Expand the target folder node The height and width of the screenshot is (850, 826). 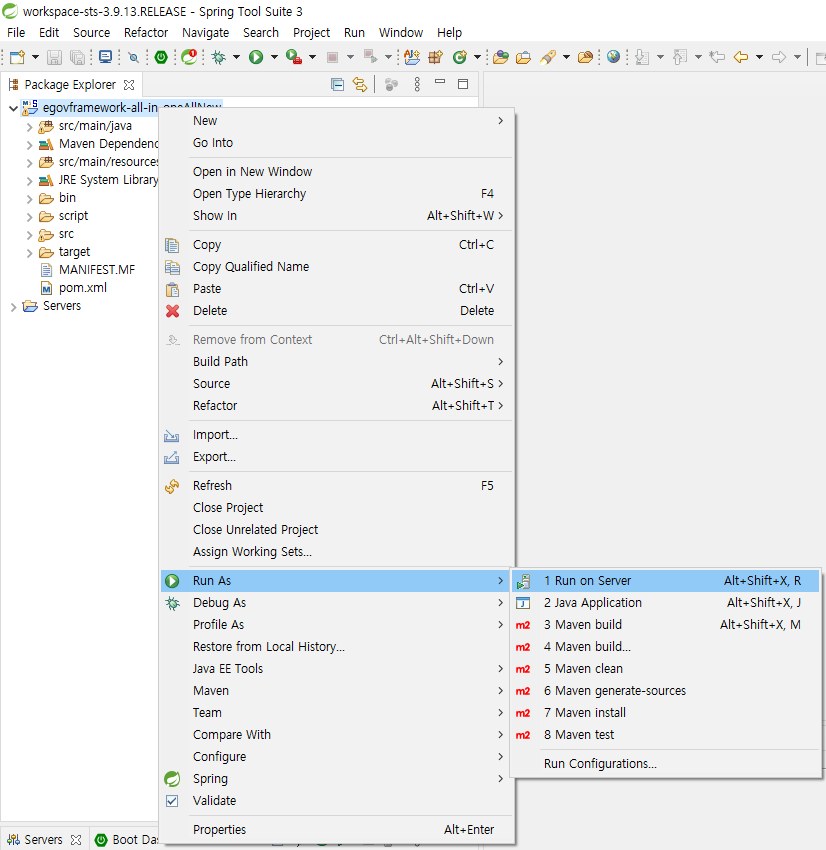pyautogui.click(x=29, y=253)
